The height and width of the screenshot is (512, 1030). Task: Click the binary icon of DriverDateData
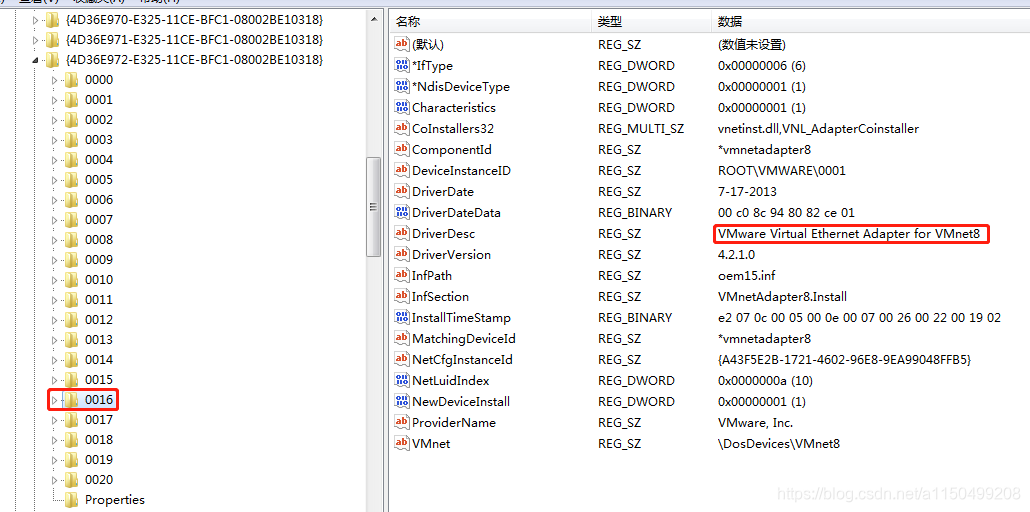pos(401,213)
